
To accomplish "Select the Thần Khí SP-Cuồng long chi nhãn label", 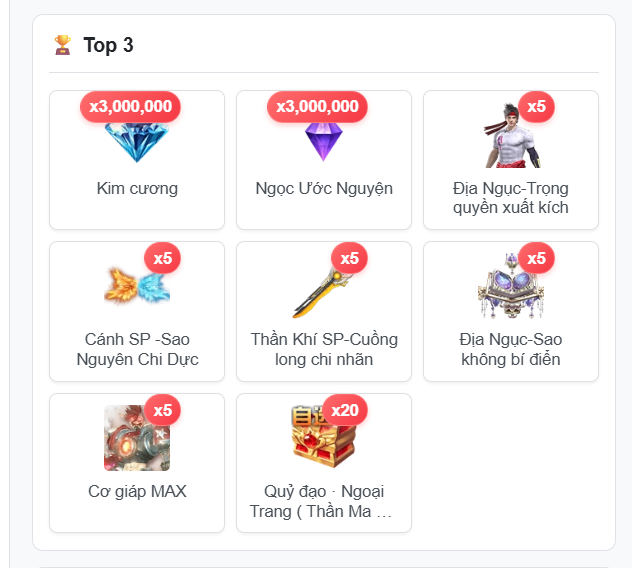I will click(x=324, y=349).
